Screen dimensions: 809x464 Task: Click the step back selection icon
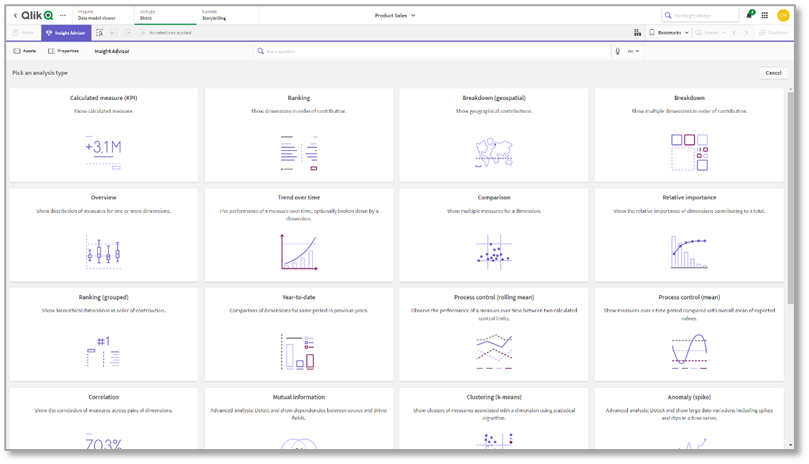(x=114, y=33)
